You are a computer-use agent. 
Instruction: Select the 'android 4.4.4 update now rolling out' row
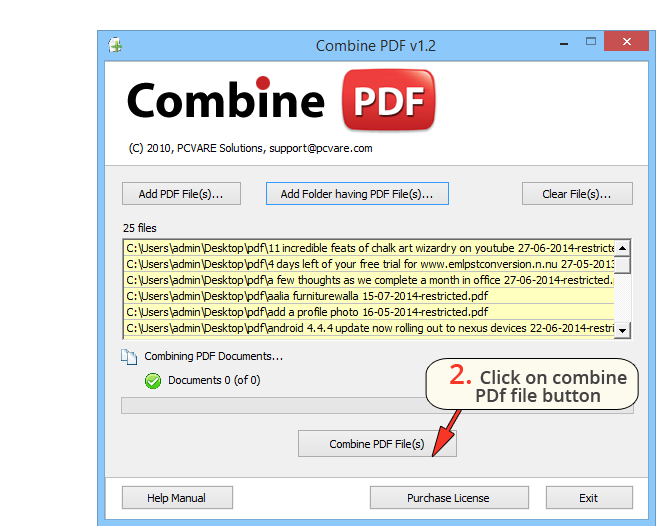[x=370, y=328]
